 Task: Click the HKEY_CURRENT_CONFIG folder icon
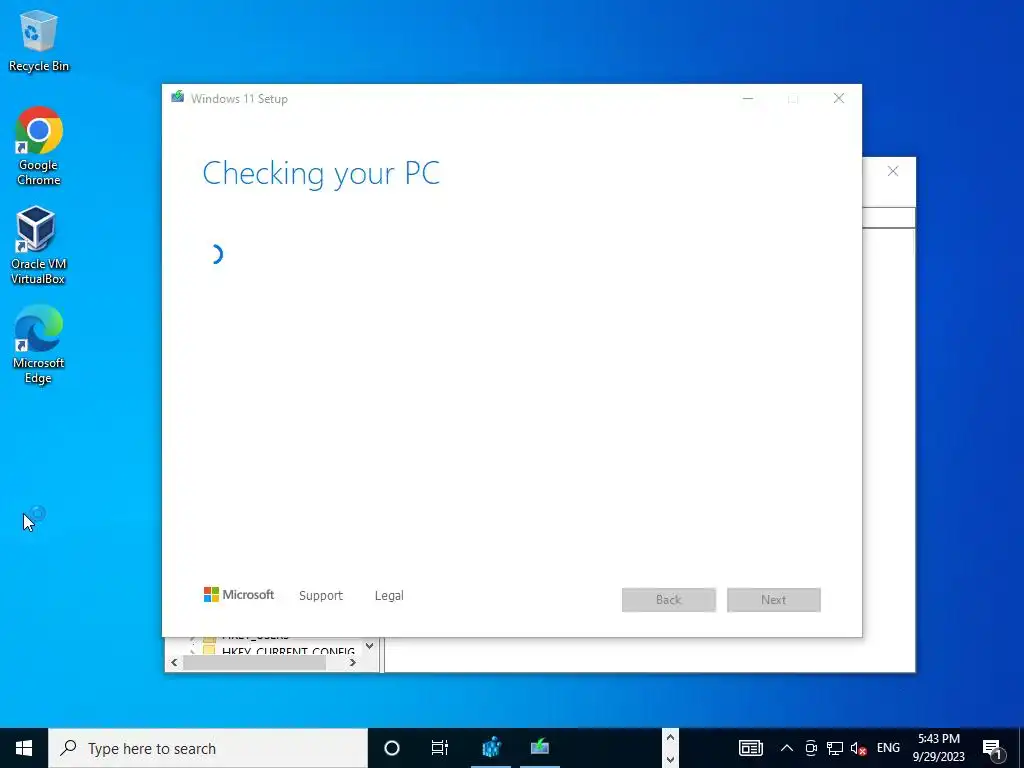pos(209,650)
